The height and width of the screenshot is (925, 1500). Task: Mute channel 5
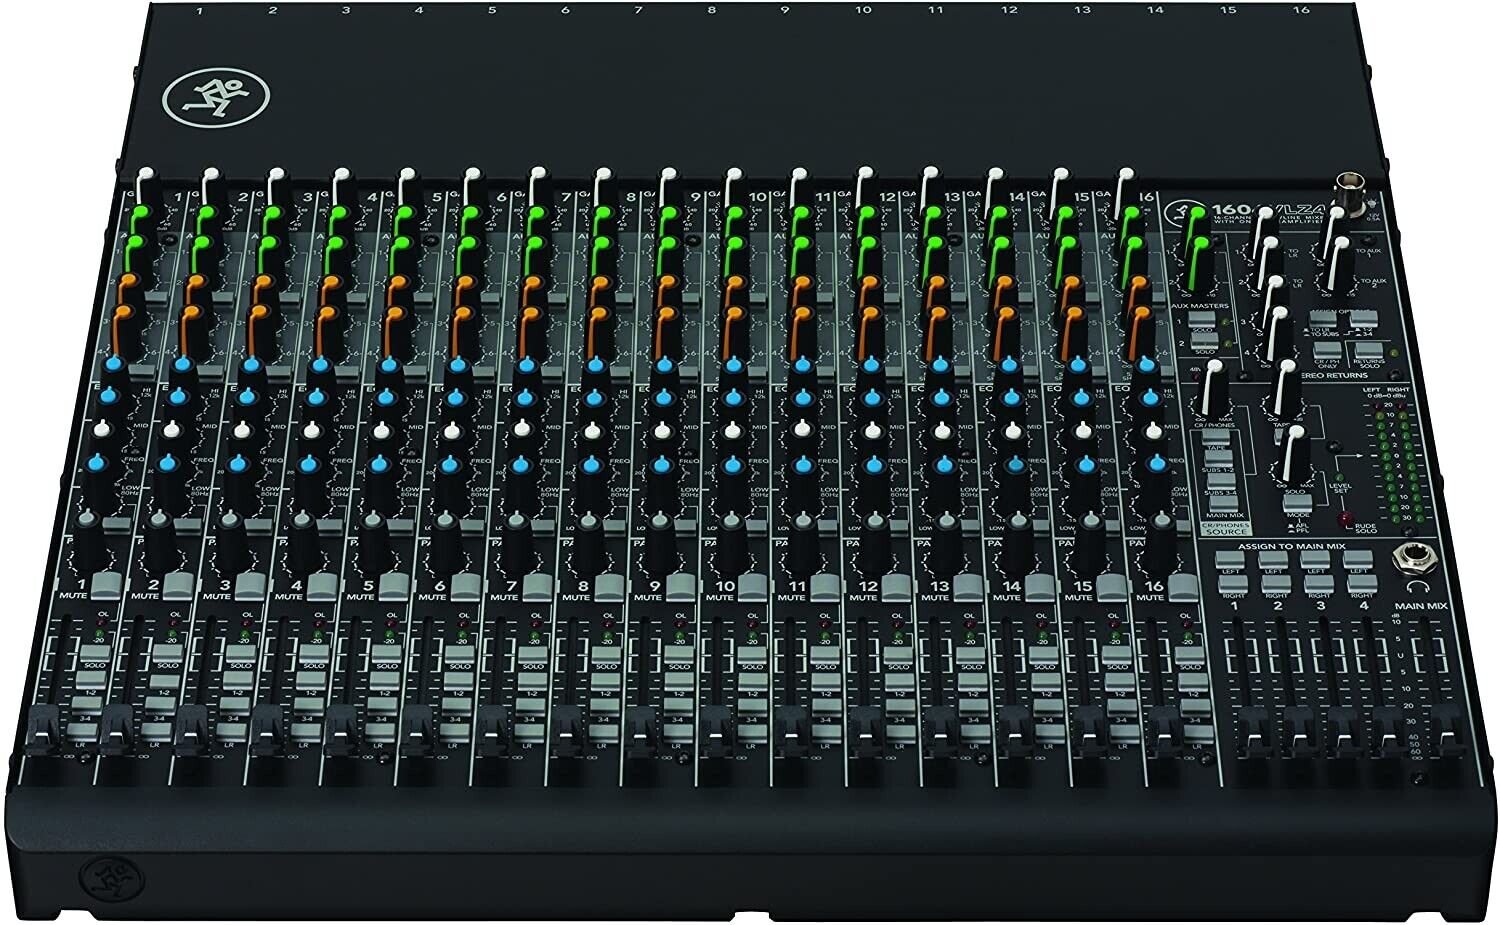395,588
